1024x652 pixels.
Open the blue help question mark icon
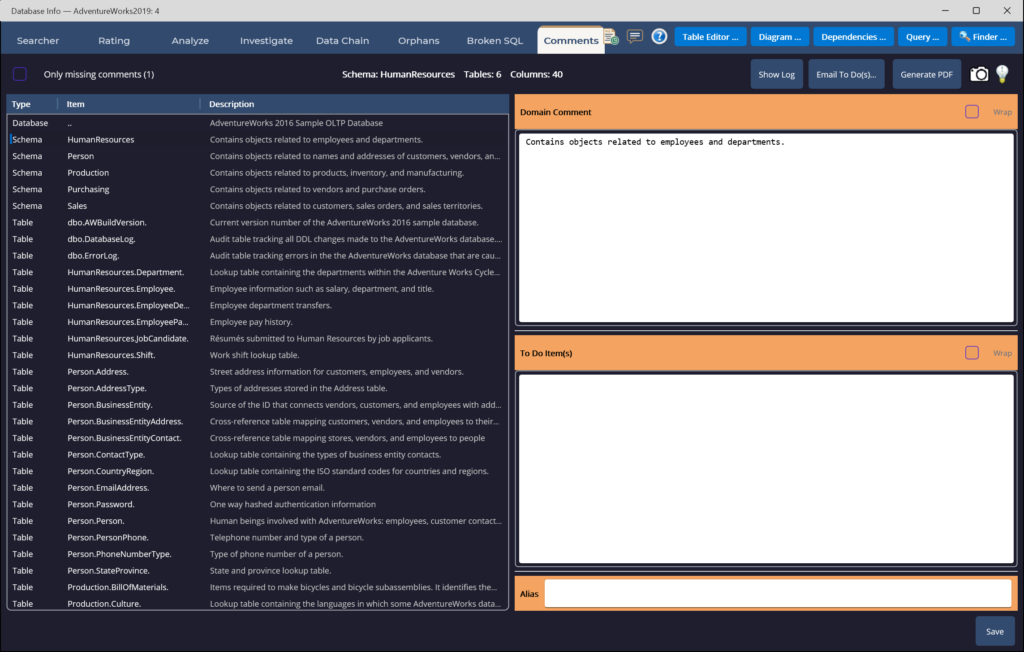tap(659, 37)
